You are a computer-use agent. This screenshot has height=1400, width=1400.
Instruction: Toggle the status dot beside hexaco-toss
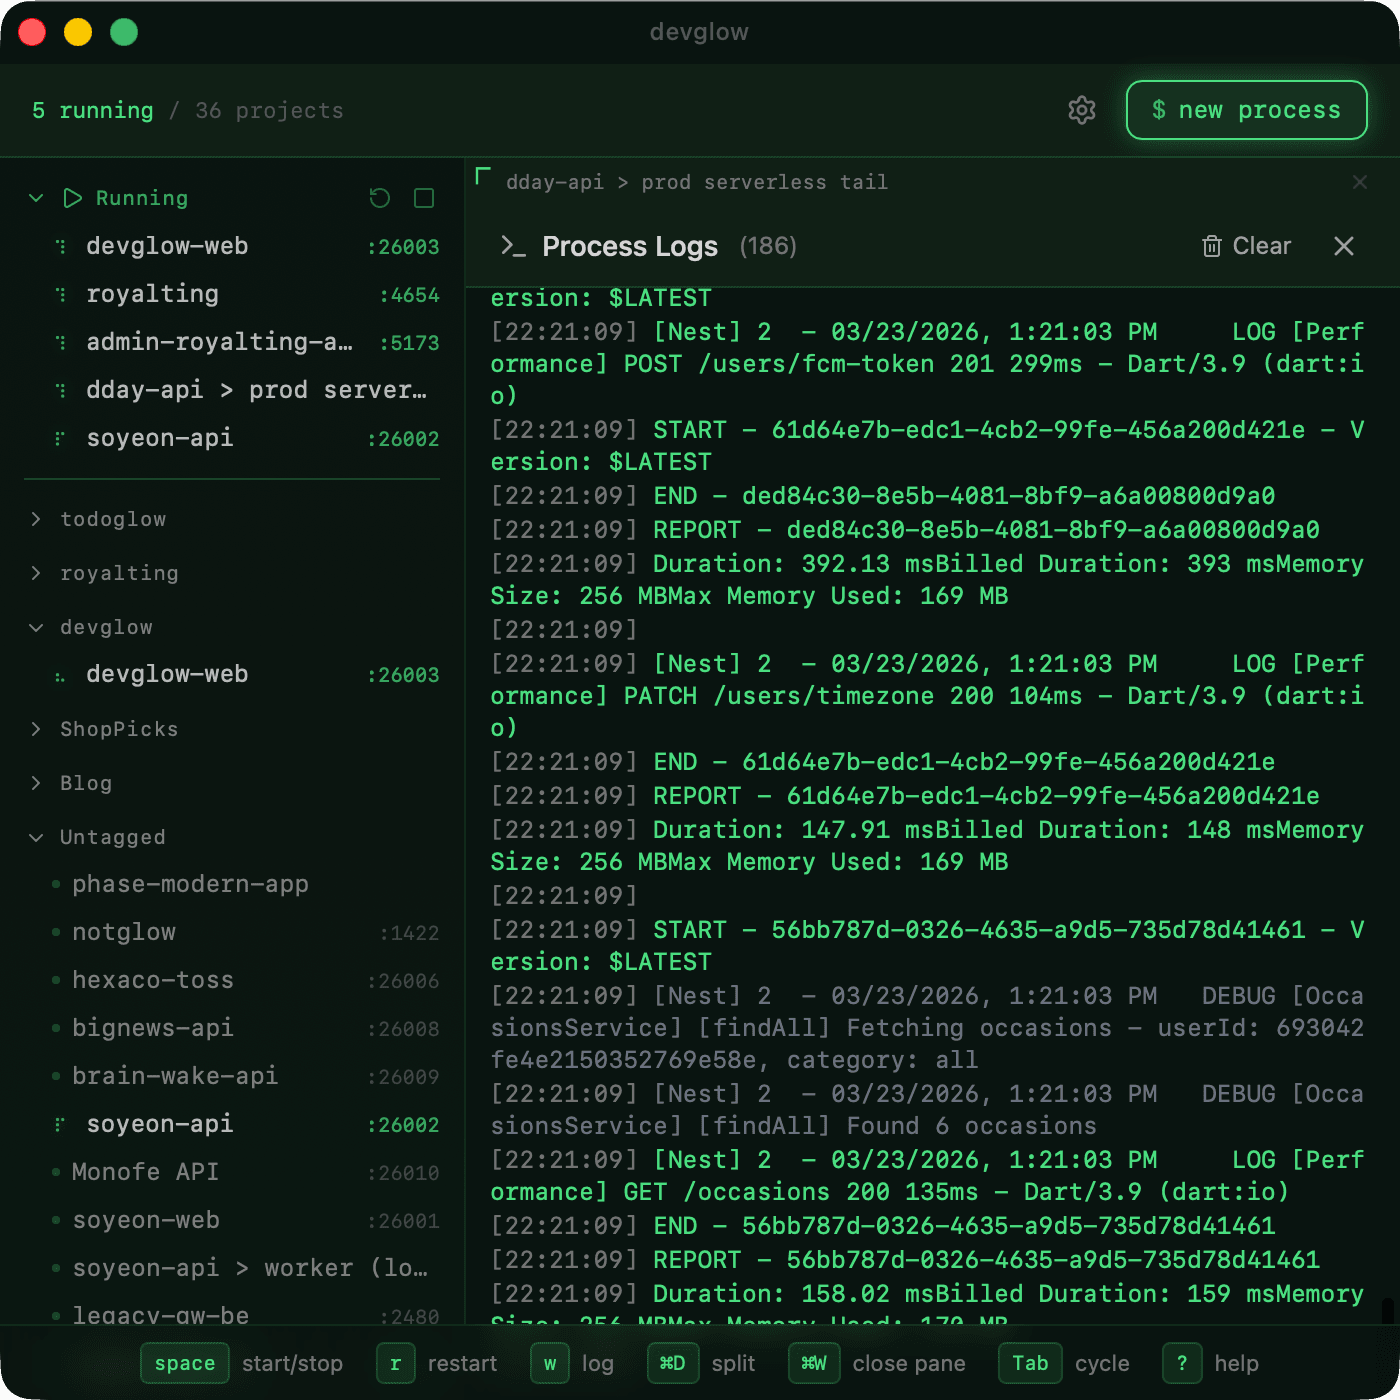(55, 980)
